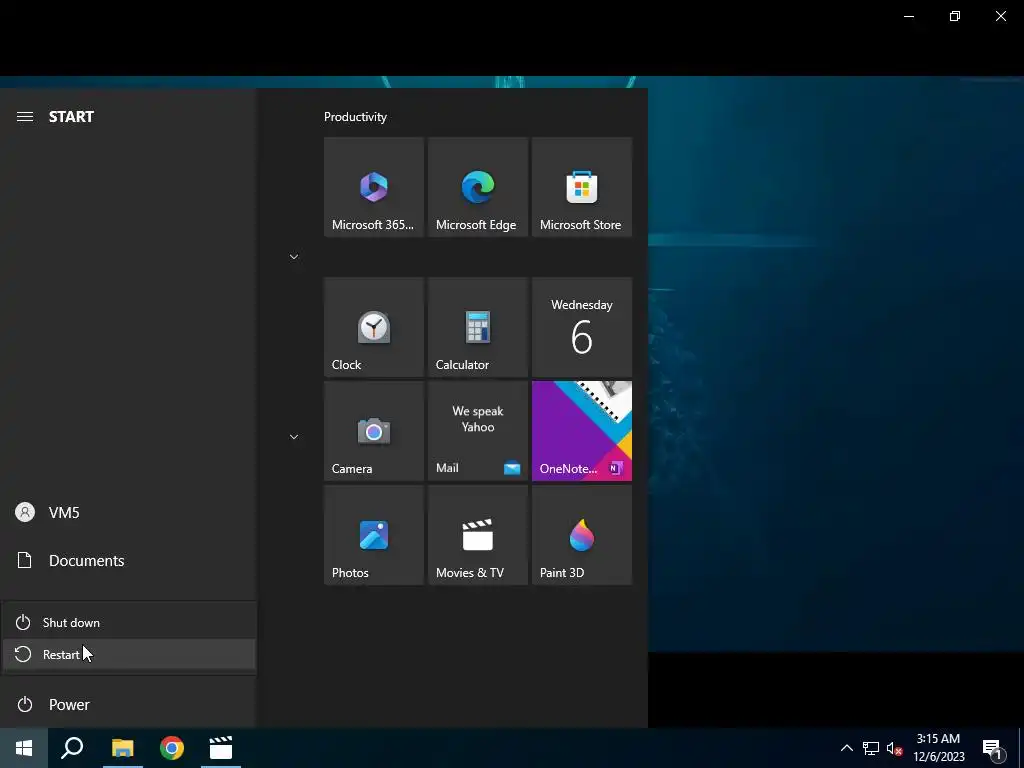Image resolution: width=1024 pixels, height=768 pixels.
Task: Show hidden system tray icons
Action: 846,748
